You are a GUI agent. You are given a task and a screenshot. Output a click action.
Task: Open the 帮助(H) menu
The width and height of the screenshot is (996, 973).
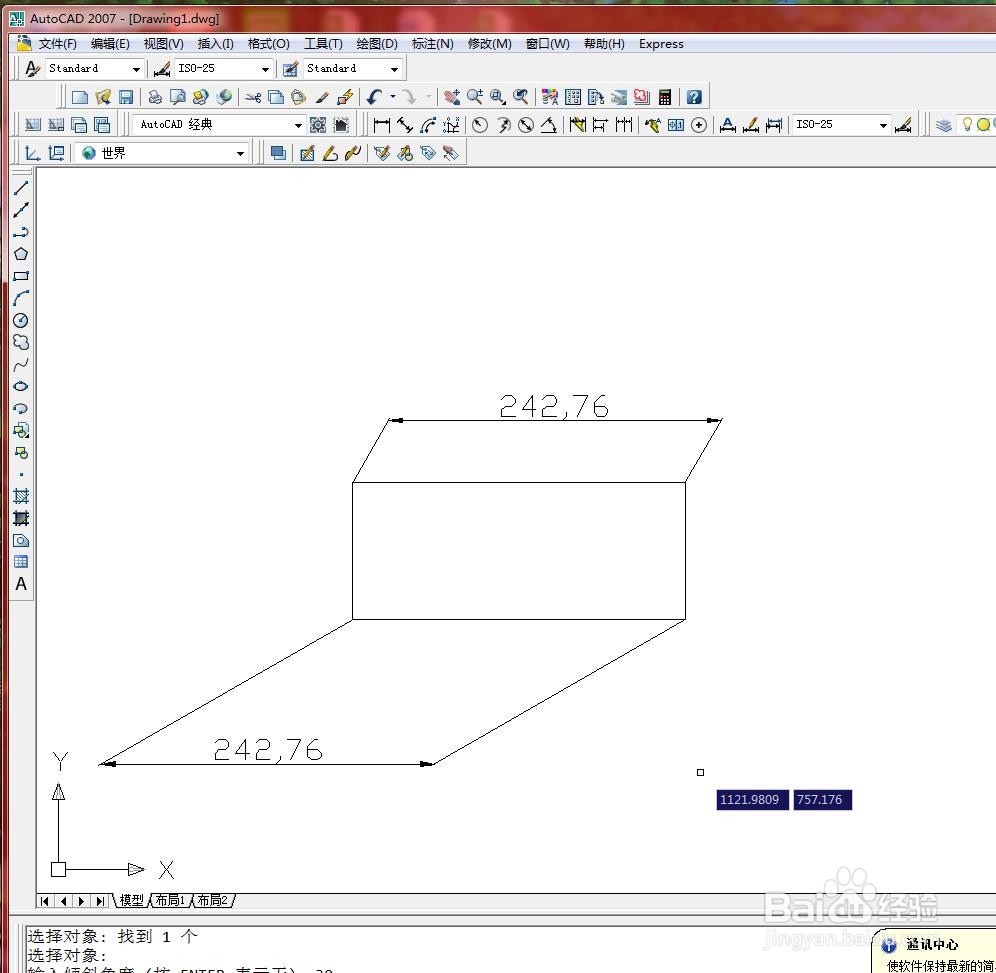click(604, 44)
